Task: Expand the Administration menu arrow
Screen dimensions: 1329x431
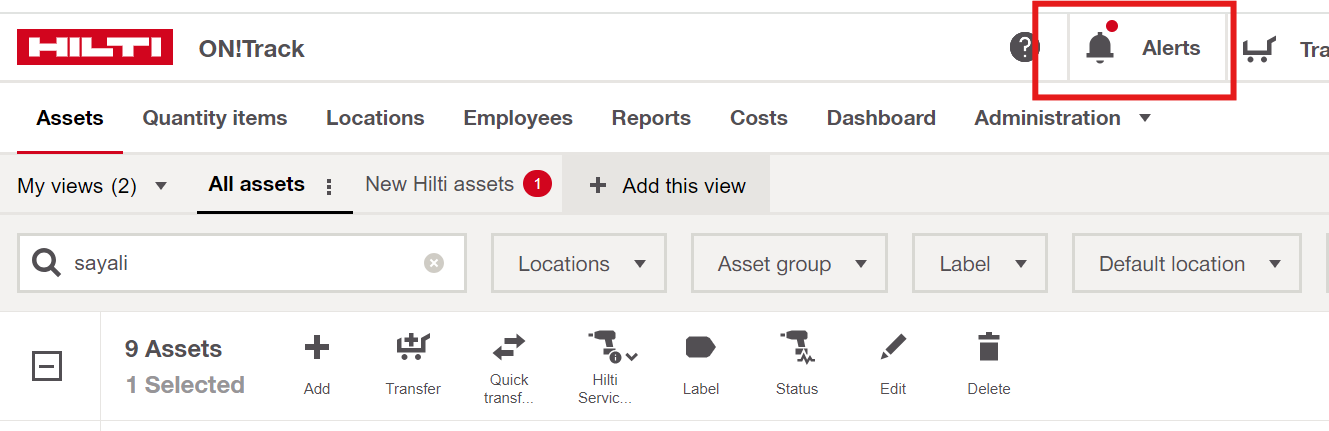Action: (x=1145, y=118)
